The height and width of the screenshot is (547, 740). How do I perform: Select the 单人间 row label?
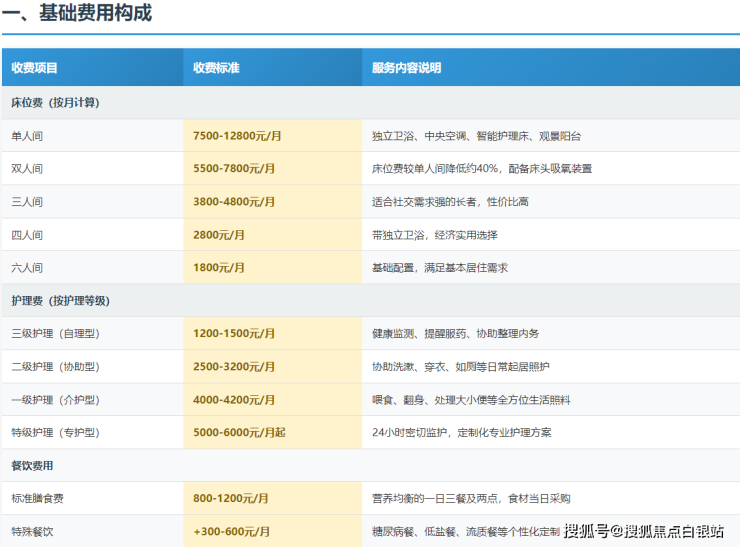27,136
